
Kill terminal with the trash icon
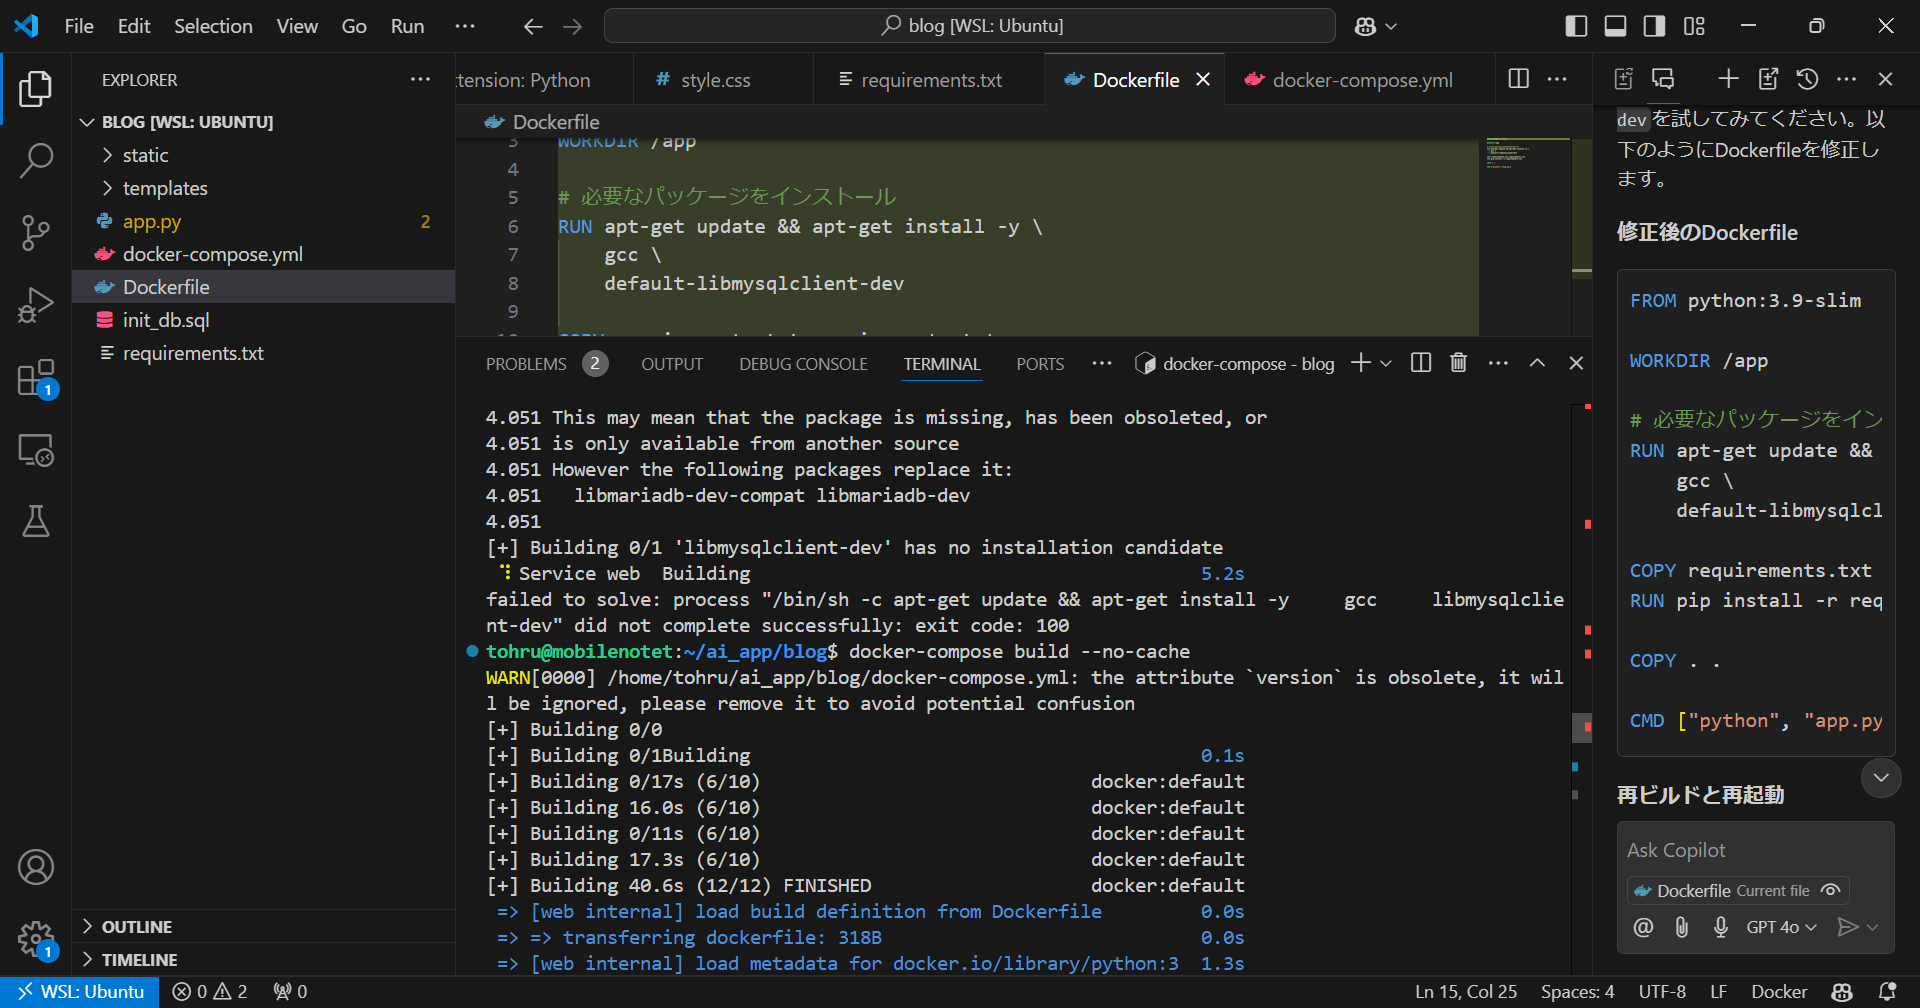tap(1458, 363)
